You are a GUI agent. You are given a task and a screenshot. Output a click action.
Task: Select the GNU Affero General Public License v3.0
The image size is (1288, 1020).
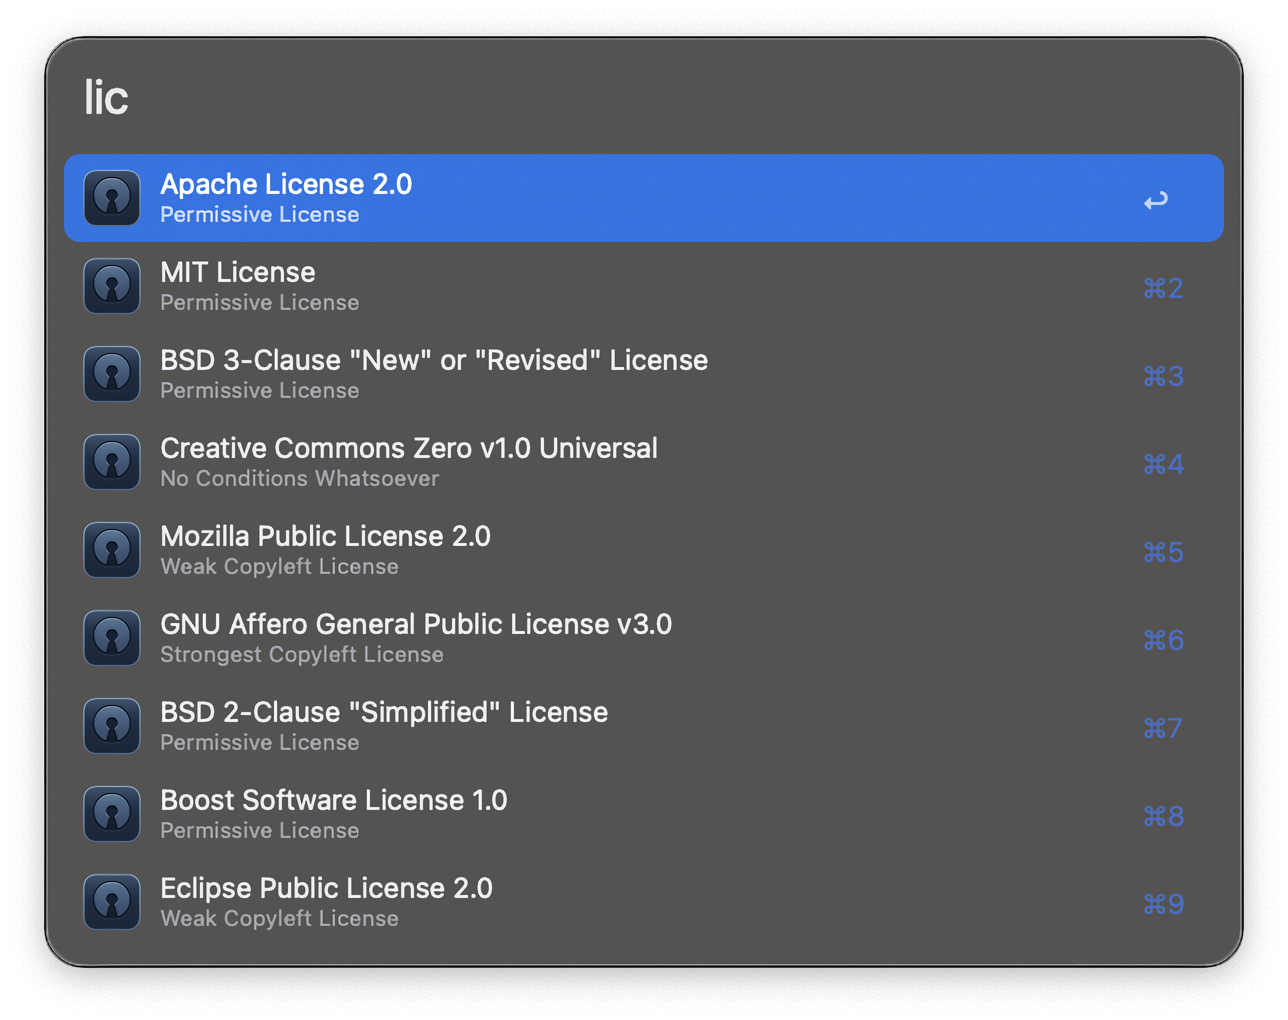click(500, 637)
